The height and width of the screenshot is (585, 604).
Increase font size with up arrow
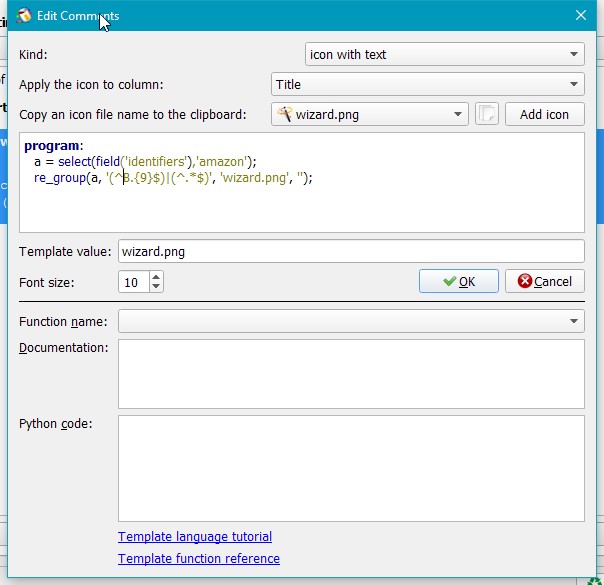point(156,277)
